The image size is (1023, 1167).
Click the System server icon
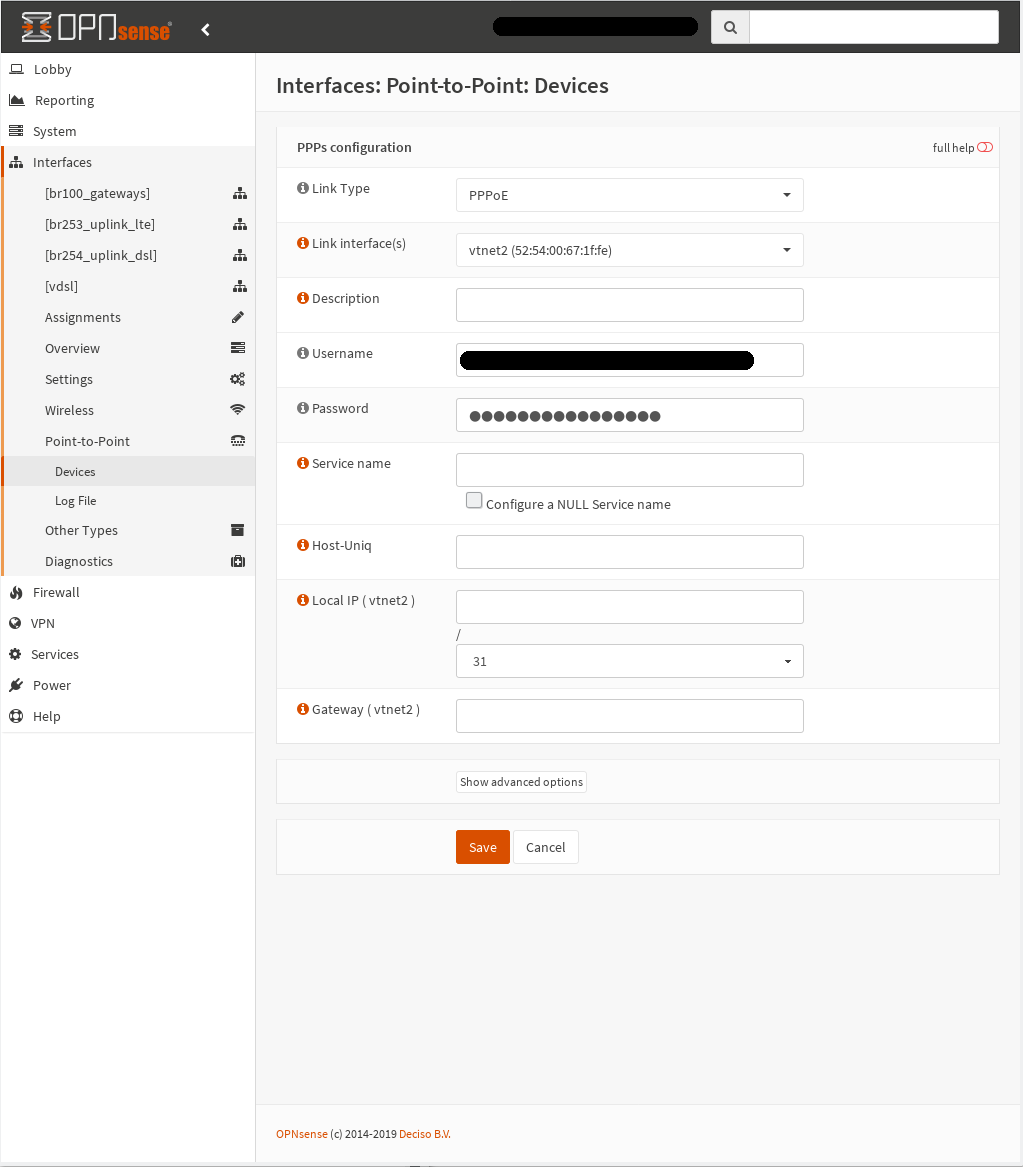pyautogui.click(x=16, y=131)
